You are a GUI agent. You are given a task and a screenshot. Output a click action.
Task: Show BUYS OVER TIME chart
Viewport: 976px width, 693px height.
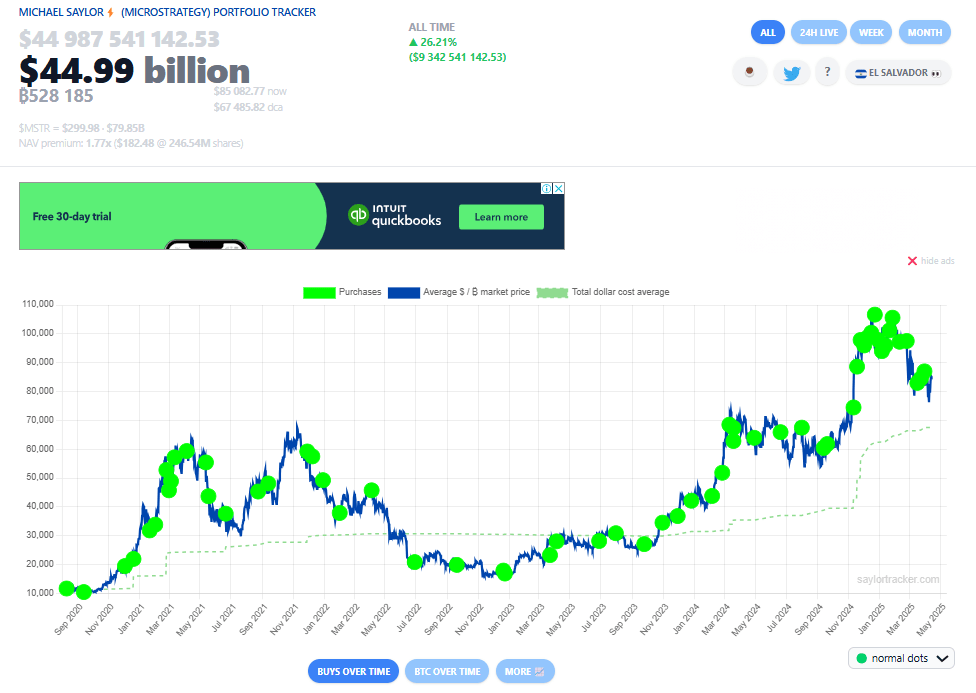[x=354, y=671]
